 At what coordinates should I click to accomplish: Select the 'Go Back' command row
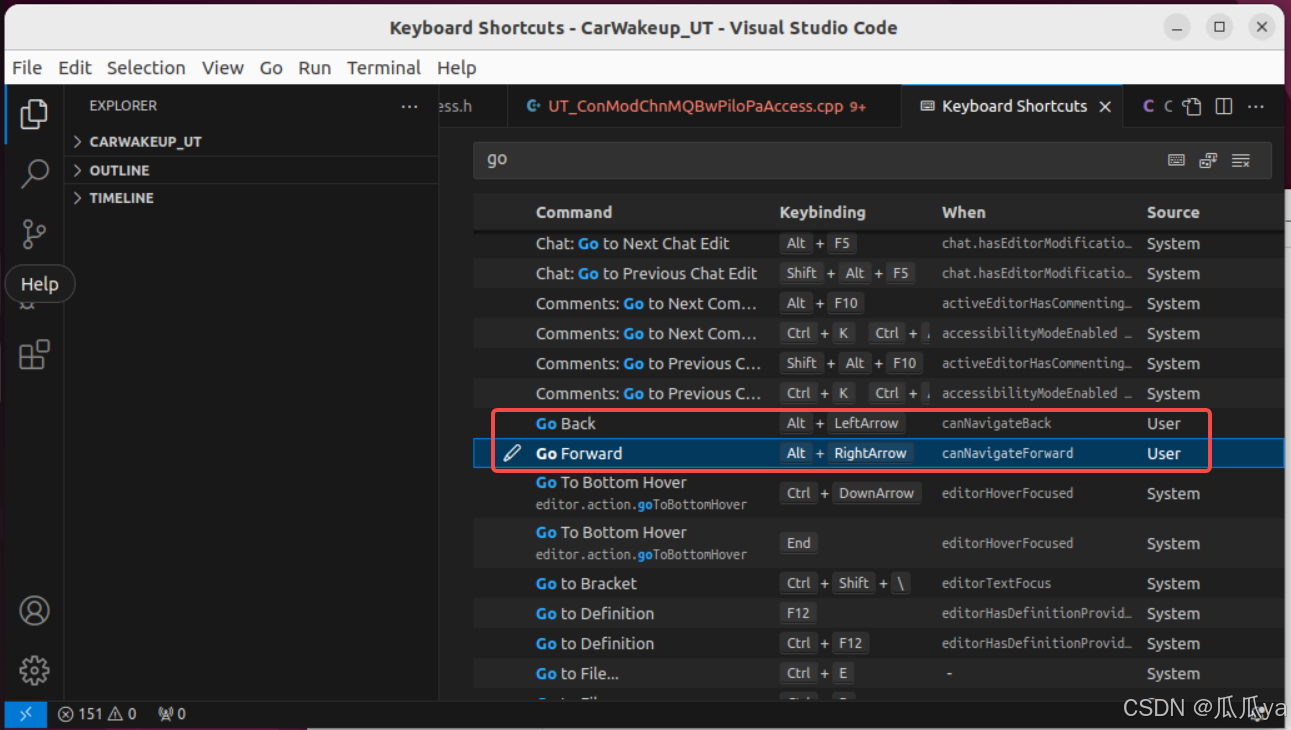tap(878, 423)
